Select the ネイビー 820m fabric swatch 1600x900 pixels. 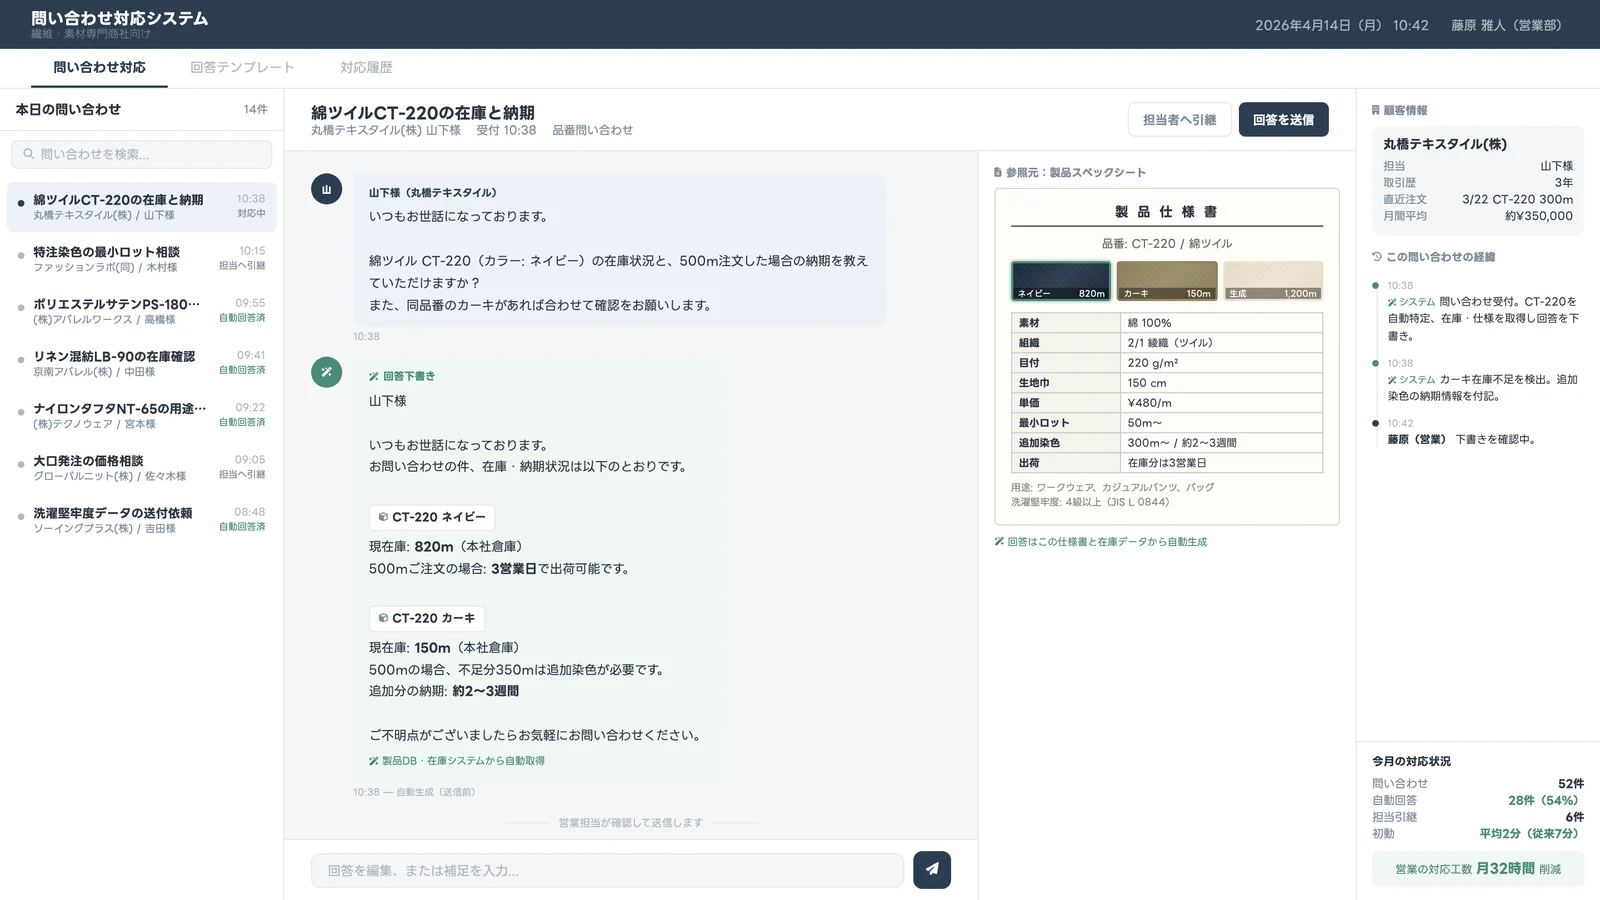1060,281
